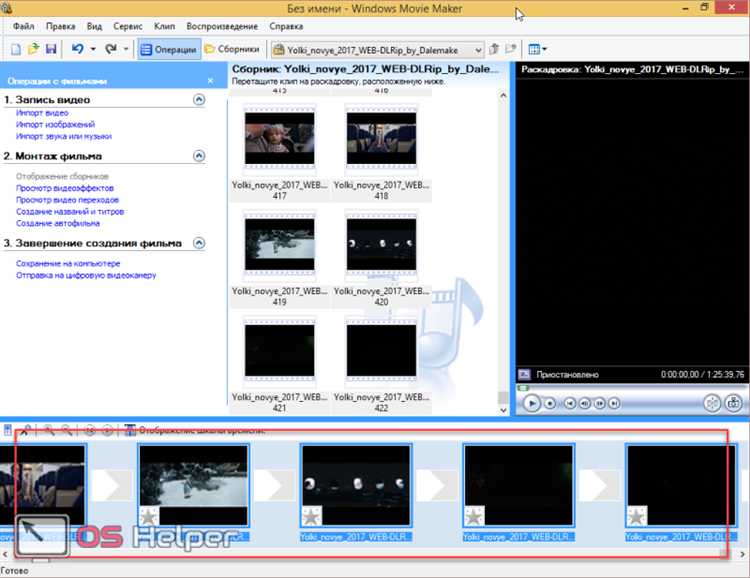Open the collection dropdown Yolki_novye_2017

pos(478,48)
